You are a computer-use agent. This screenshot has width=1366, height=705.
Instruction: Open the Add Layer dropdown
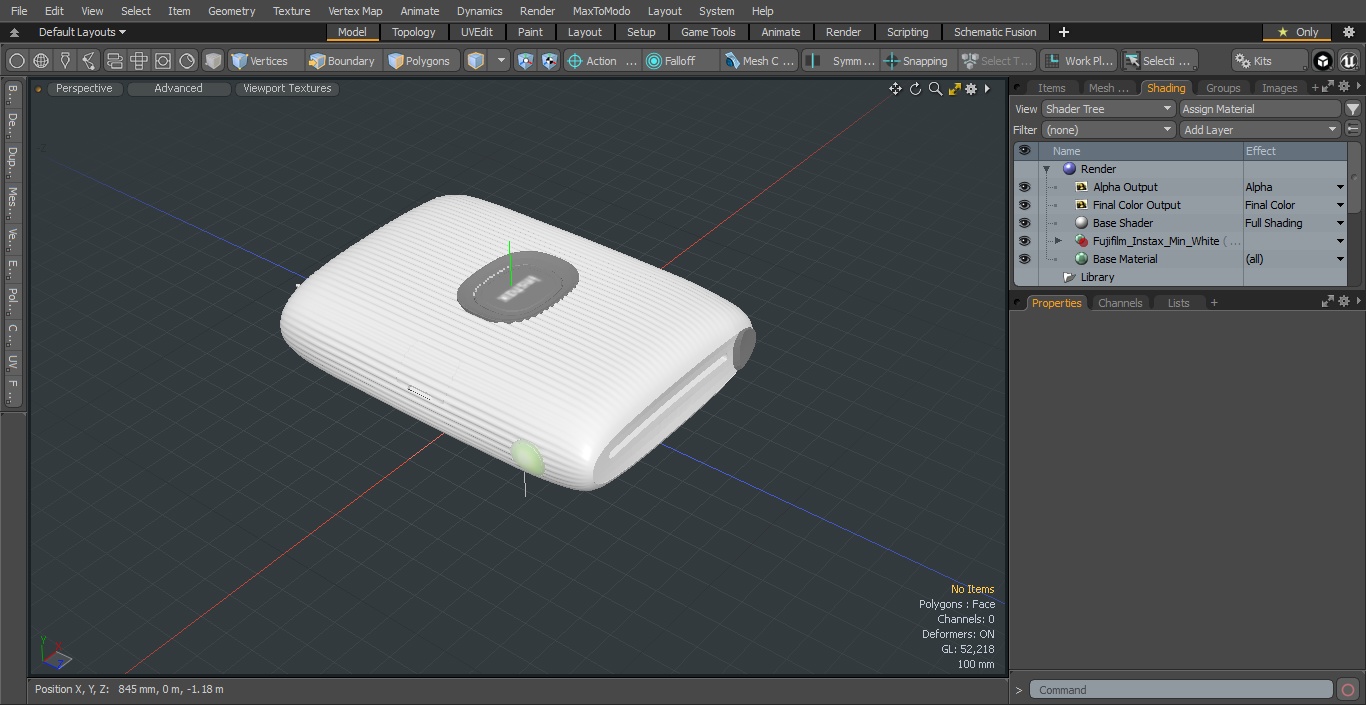click(1260, 130)
